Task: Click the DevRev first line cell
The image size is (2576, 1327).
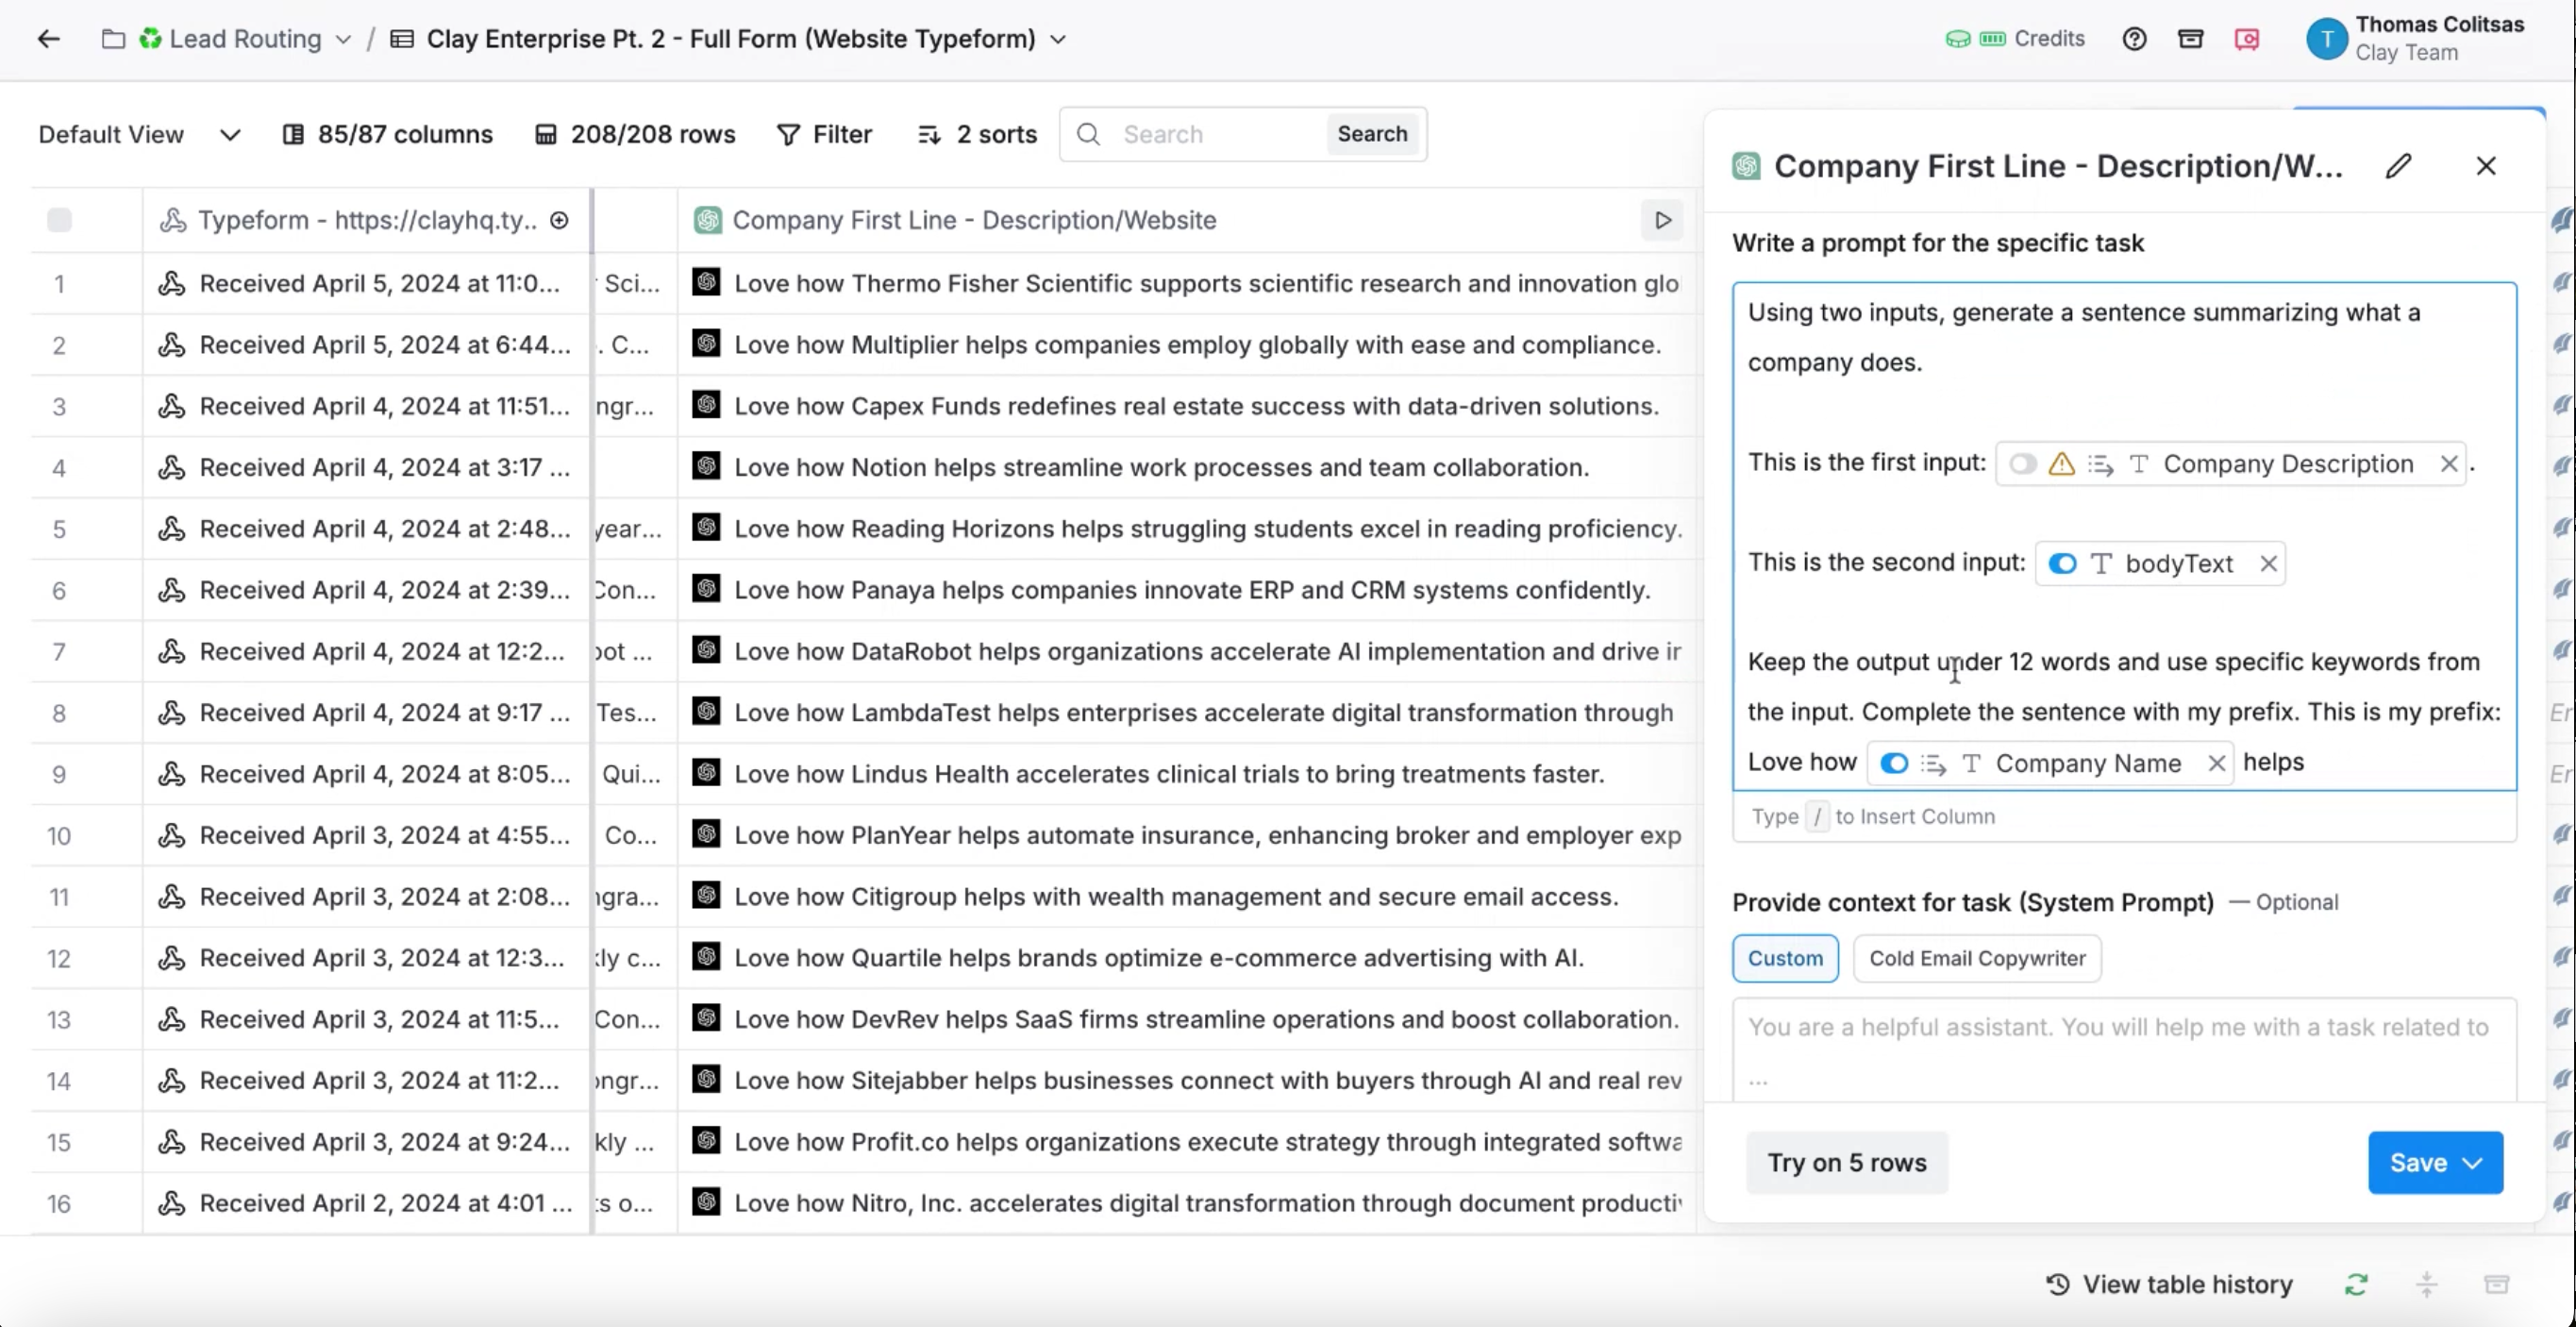Action: pos(1186,1019)
